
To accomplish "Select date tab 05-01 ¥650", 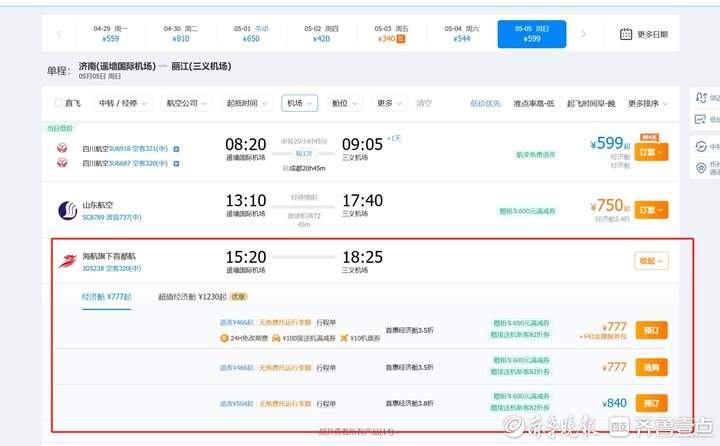I will 251,34.
